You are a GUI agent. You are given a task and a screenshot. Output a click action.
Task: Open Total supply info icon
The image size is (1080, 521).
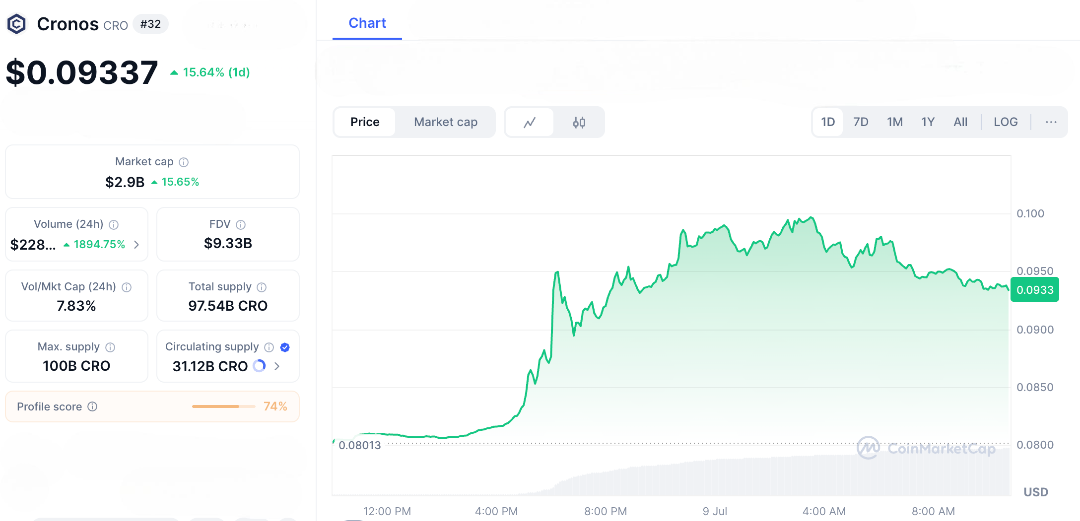tap(262, 287)
